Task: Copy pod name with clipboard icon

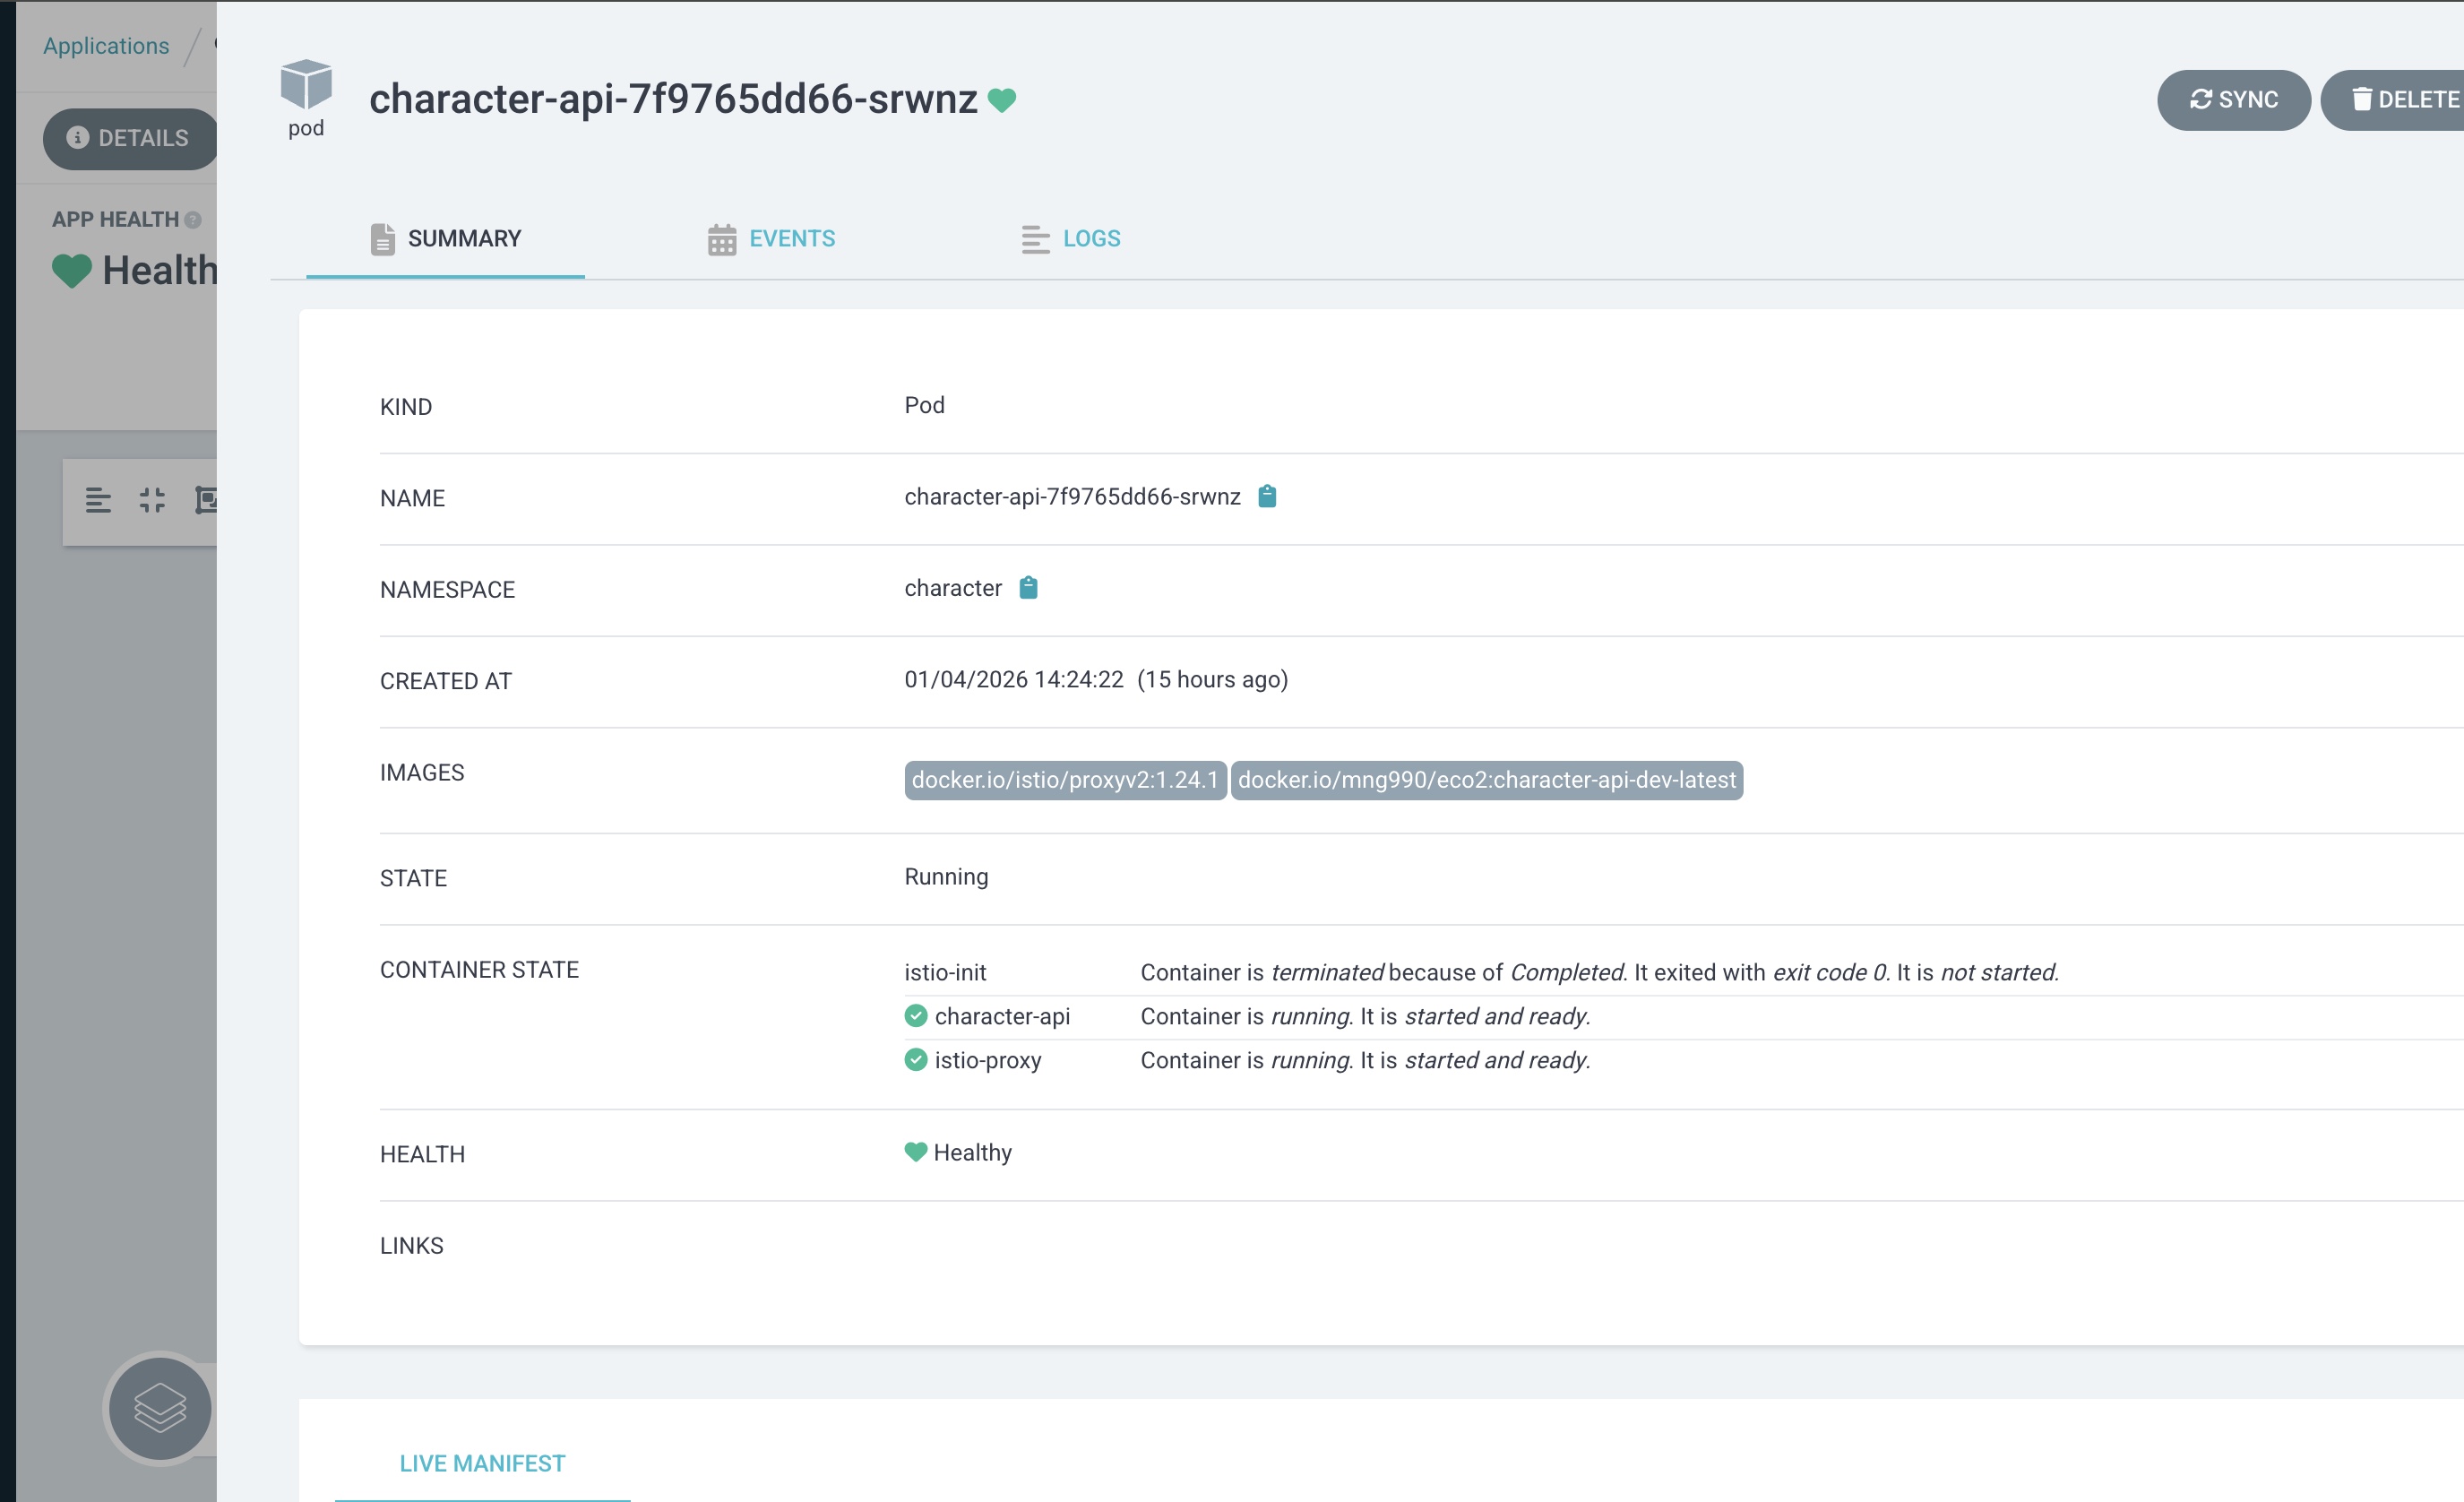Action: [x=1266, y=496]
